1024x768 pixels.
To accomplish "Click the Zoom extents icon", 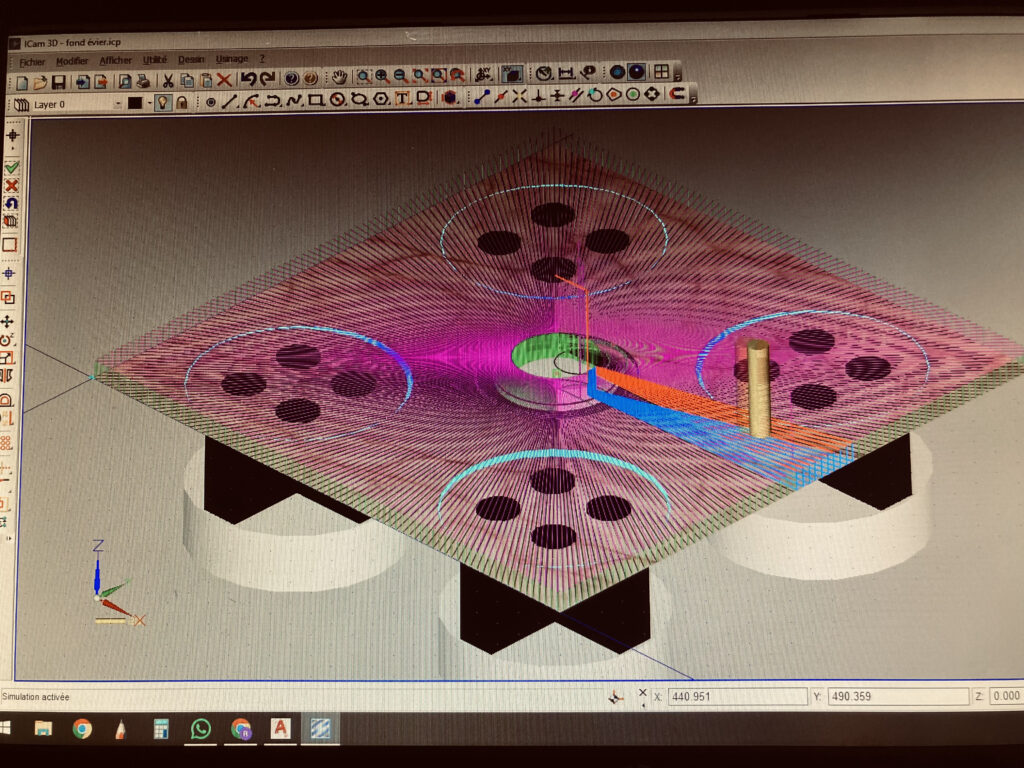I will [x=419, y=76].
